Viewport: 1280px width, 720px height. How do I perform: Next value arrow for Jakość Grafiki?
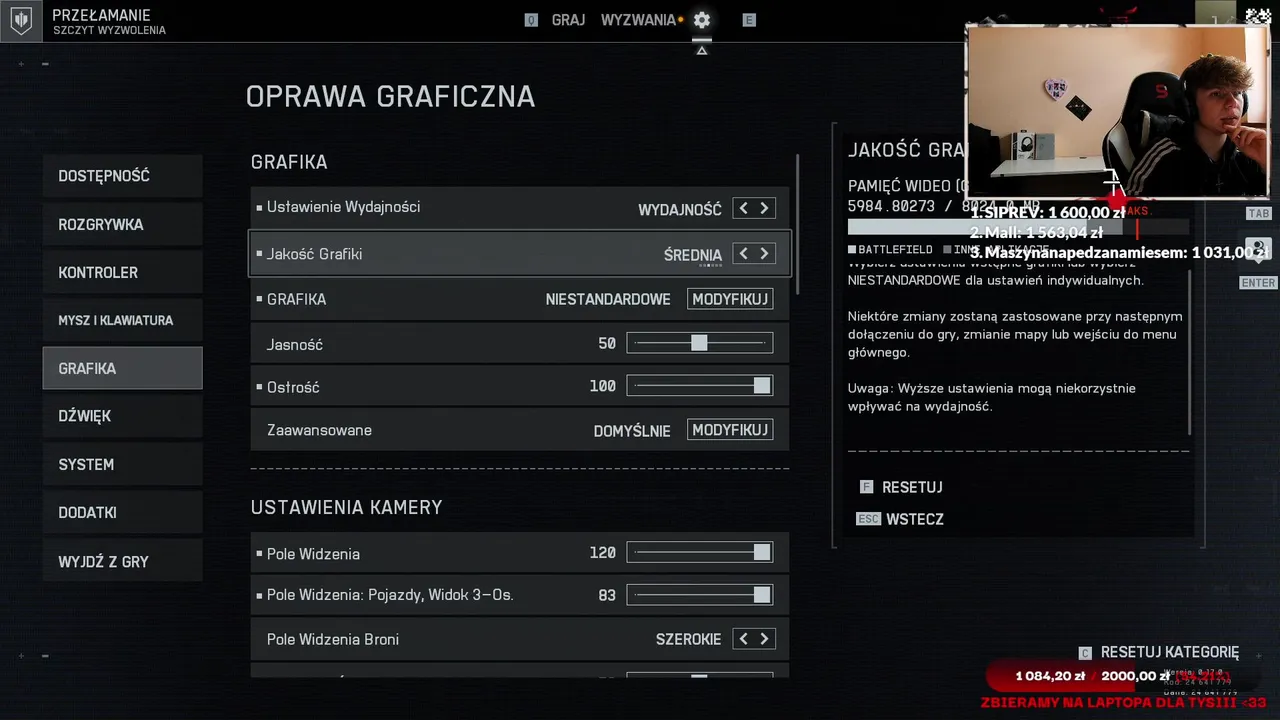point(764,254)
